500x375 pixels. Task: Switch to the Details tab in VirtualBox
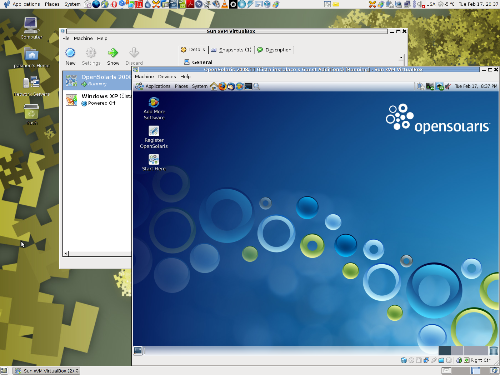point(193,50)
